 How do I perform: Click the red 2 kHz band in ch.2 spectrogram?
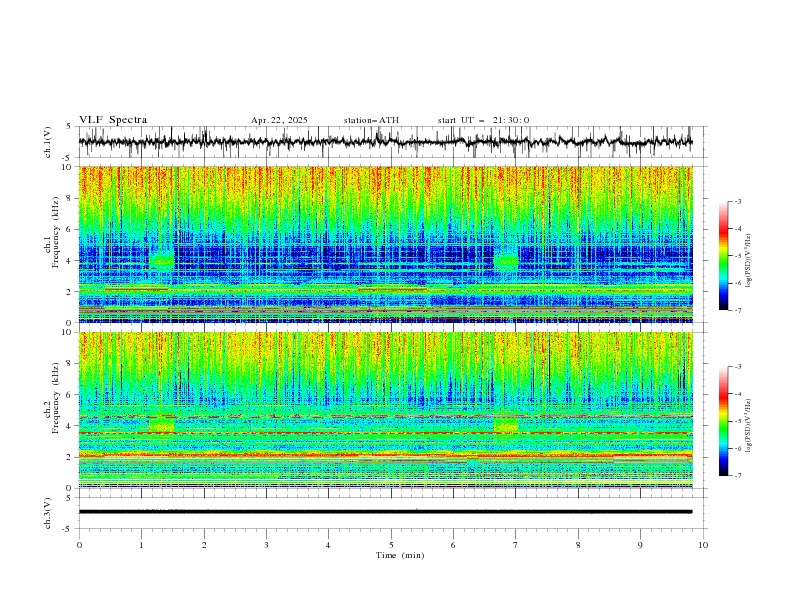385,455
